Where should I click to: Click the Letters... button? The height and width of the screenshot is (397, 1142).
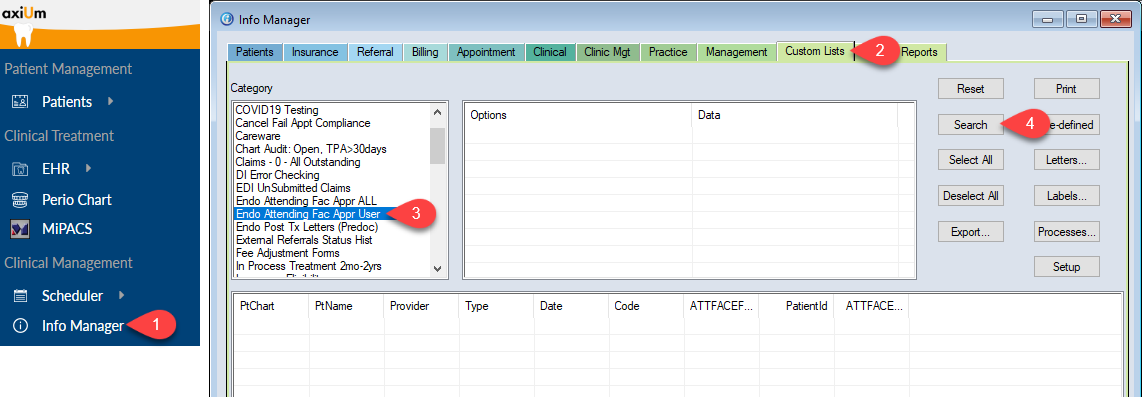pyautogui.click(x=1066, y=160)
